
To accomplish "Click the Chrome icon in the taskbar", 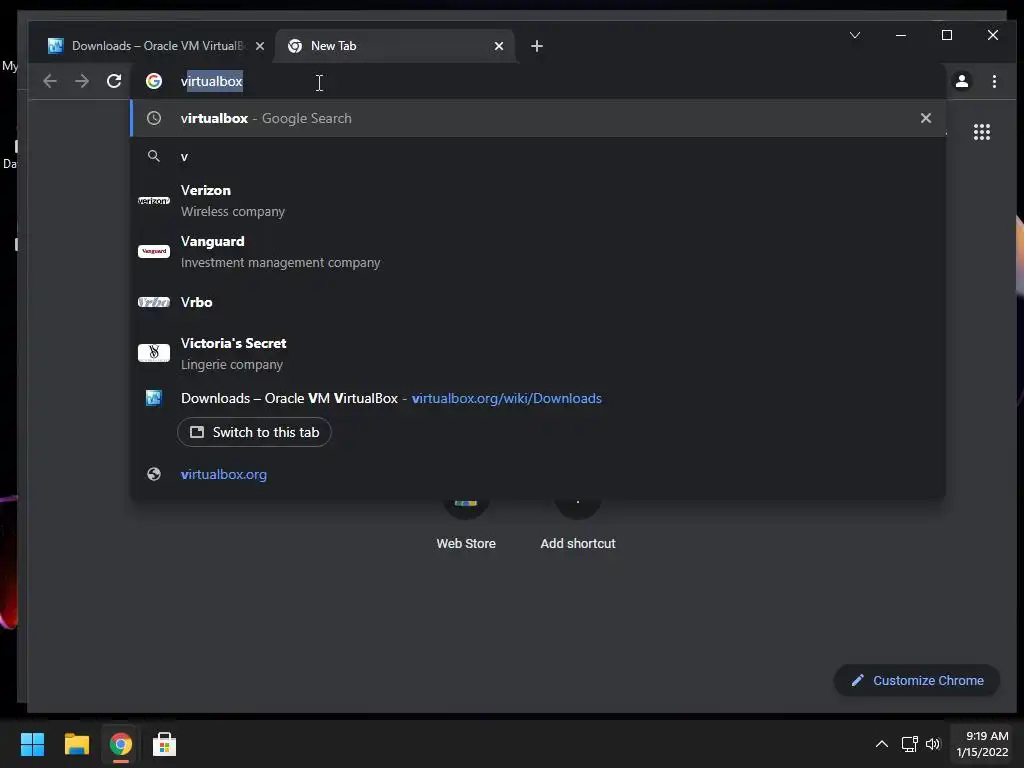I will click(121, 744).
